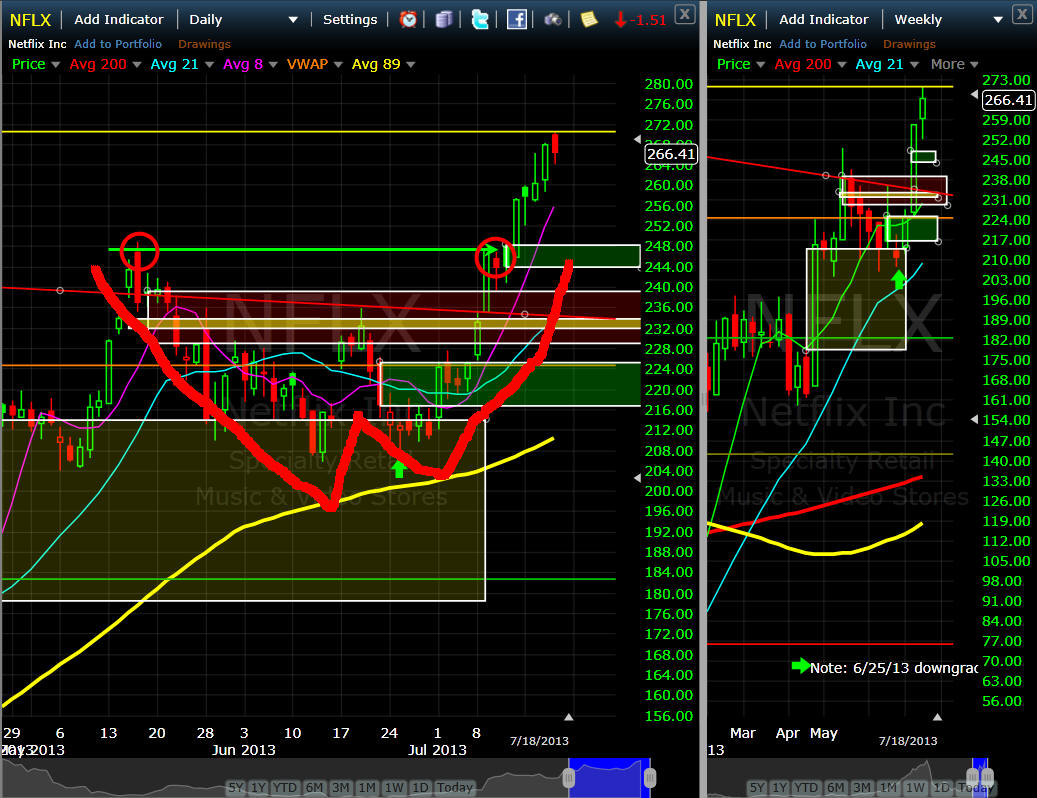
Task: Share the daily chart on Facebook
Action: [517, 19]
